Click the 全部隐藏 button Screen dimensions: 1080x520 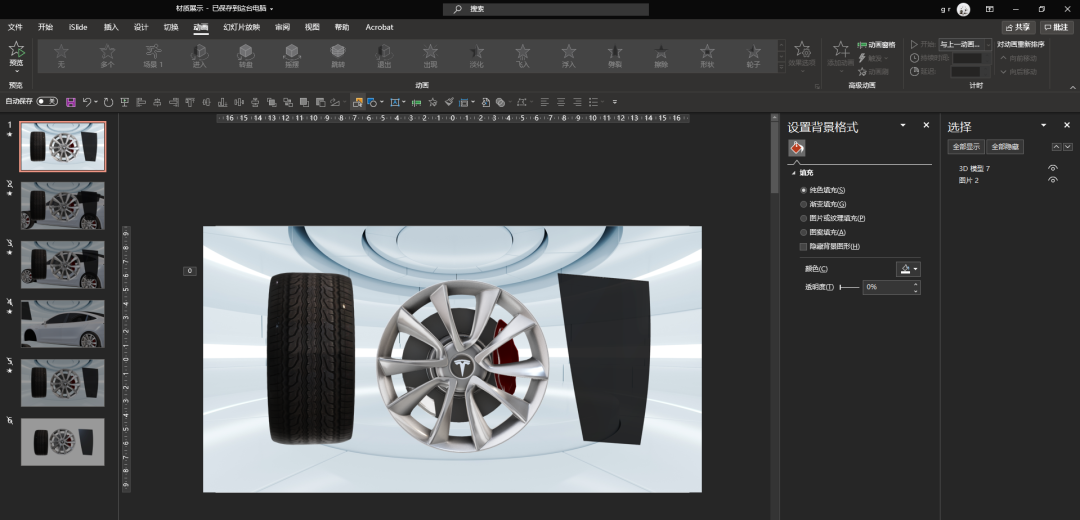1005,147
